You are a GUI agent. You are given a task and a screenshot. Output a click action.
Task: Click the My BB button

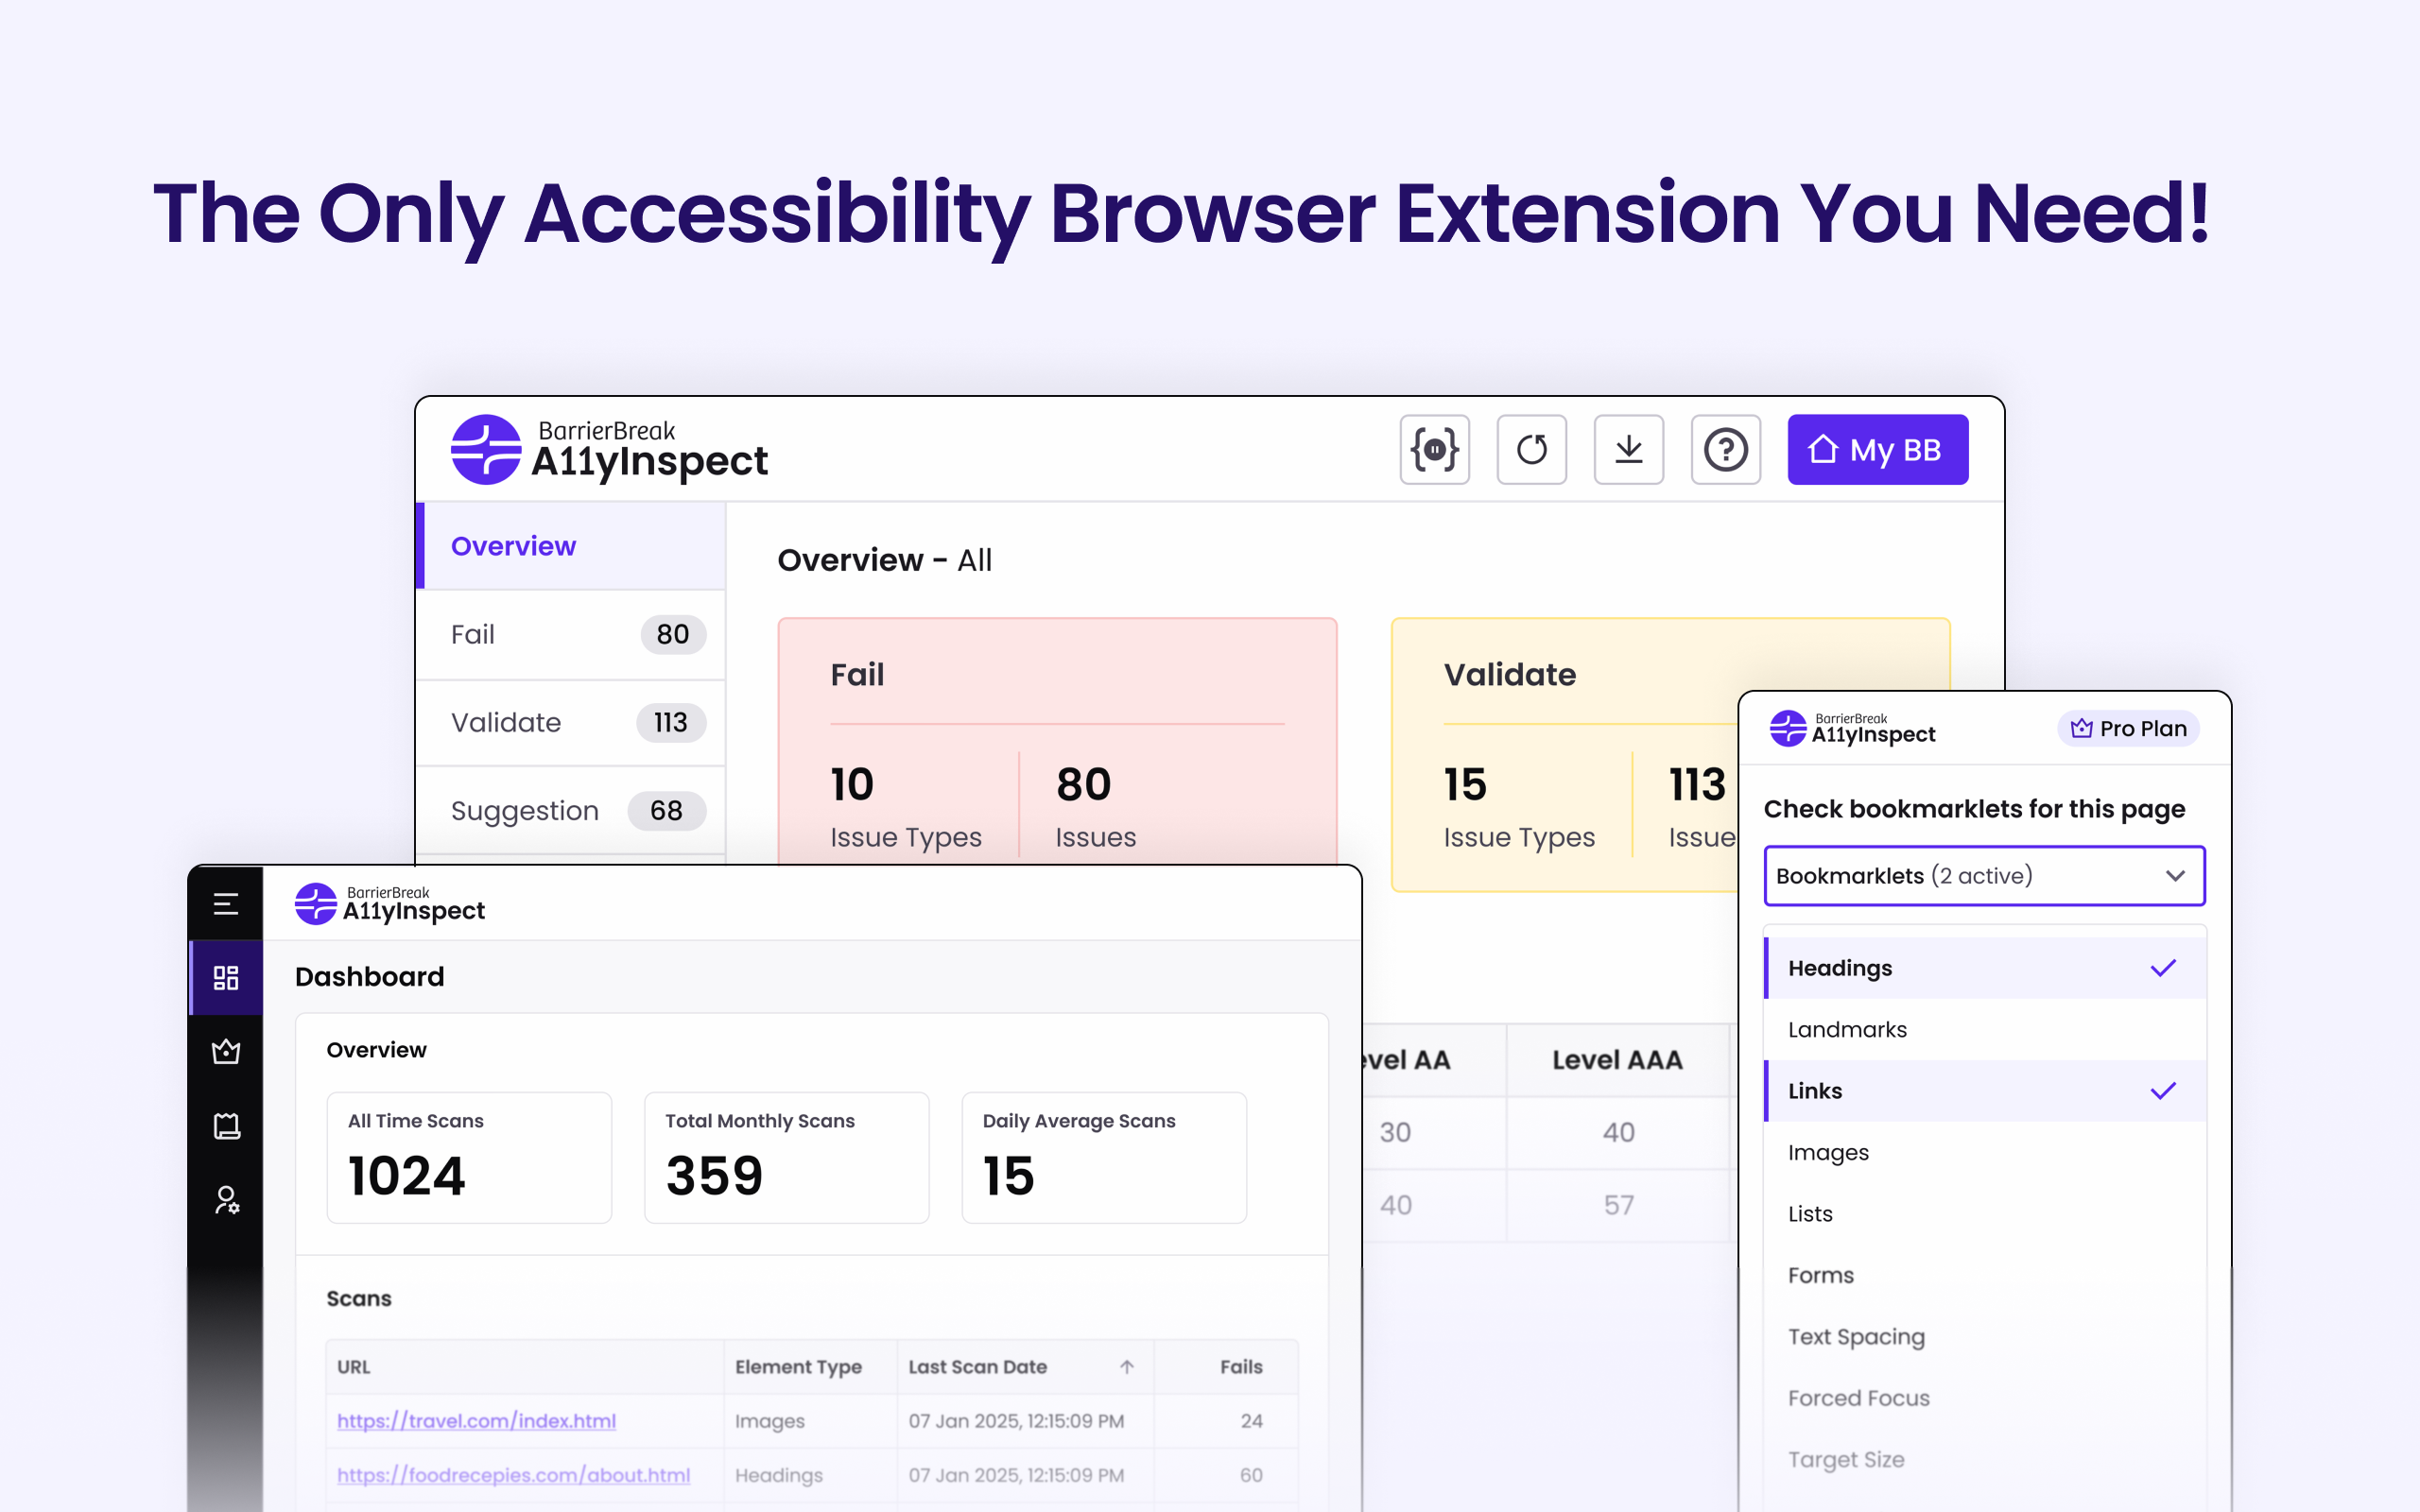point(1877,449)
